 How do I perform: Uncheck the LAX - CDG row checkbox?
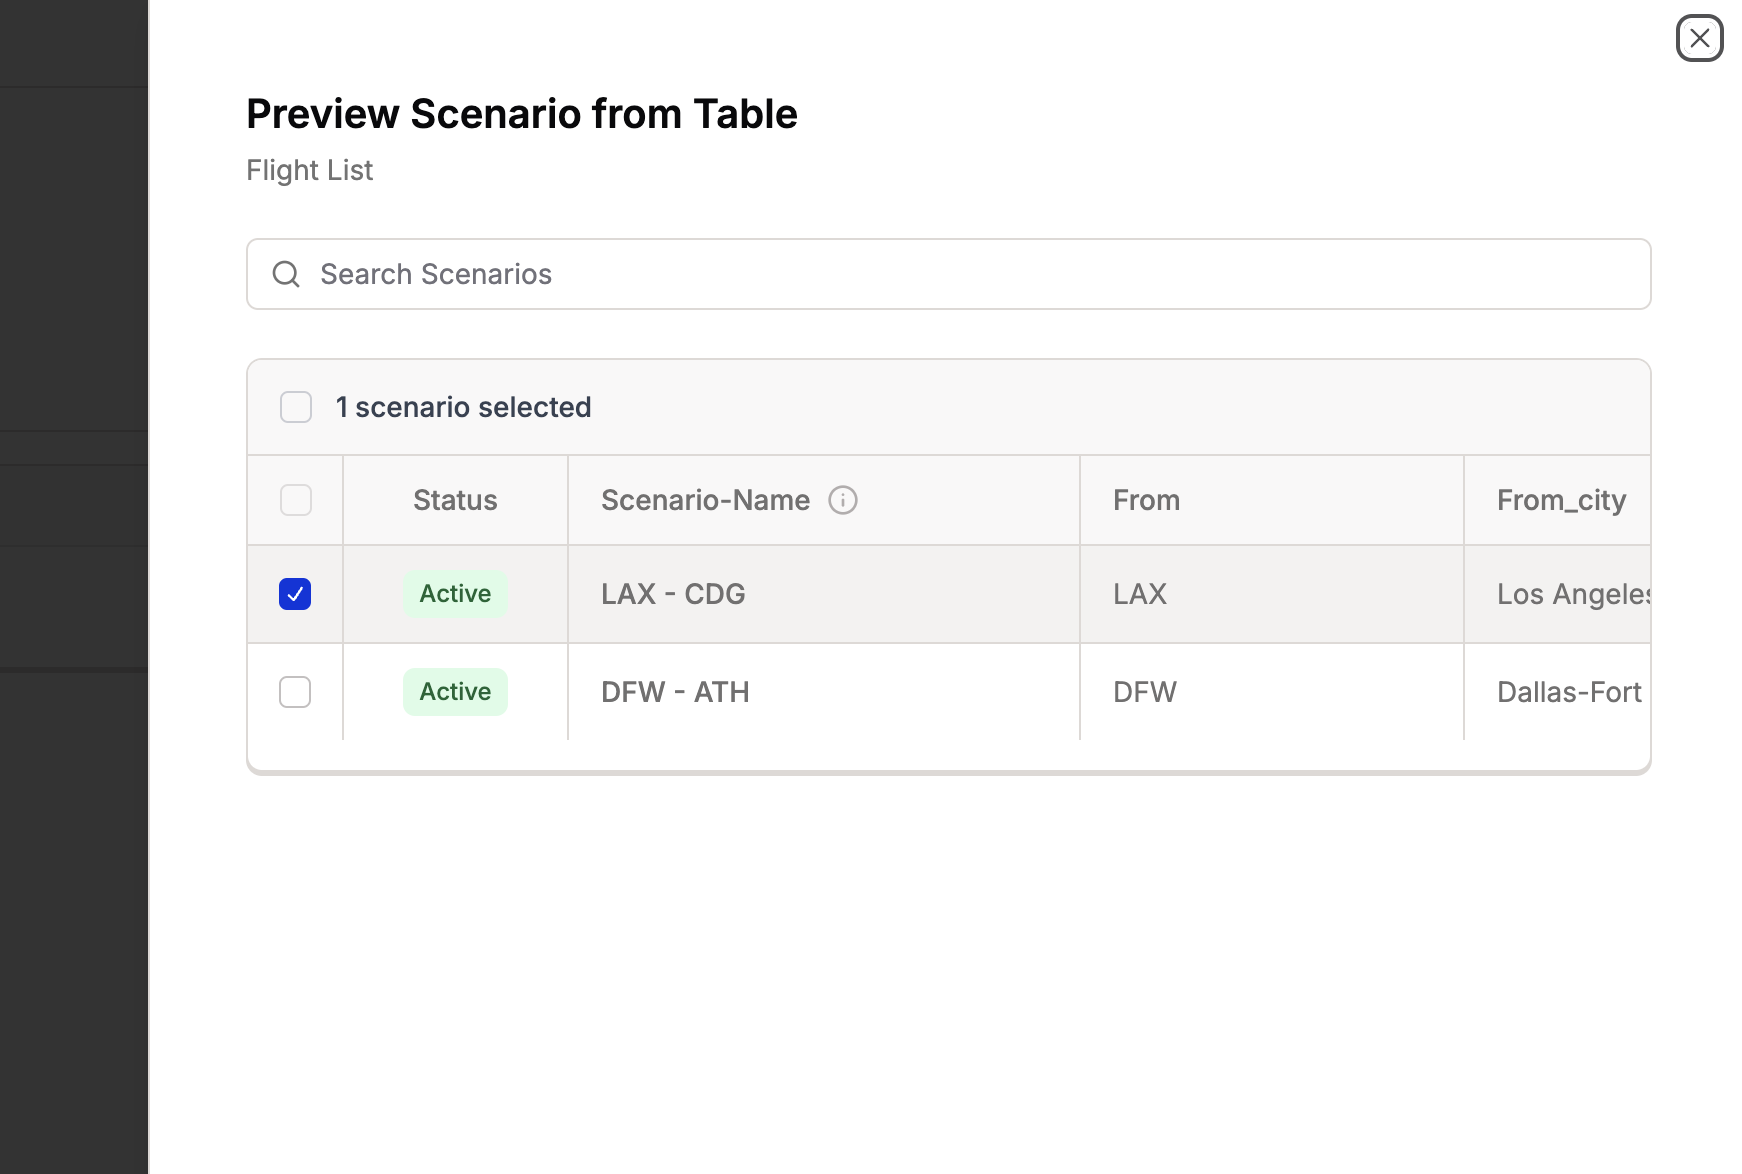295,594
